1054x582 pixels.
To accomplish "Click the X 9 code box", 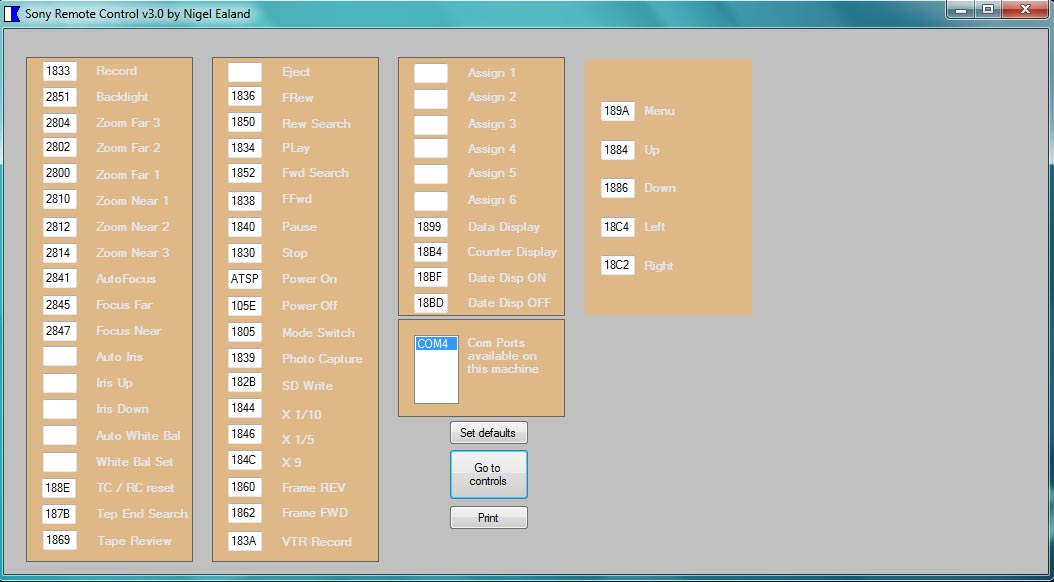I will 245,460.
